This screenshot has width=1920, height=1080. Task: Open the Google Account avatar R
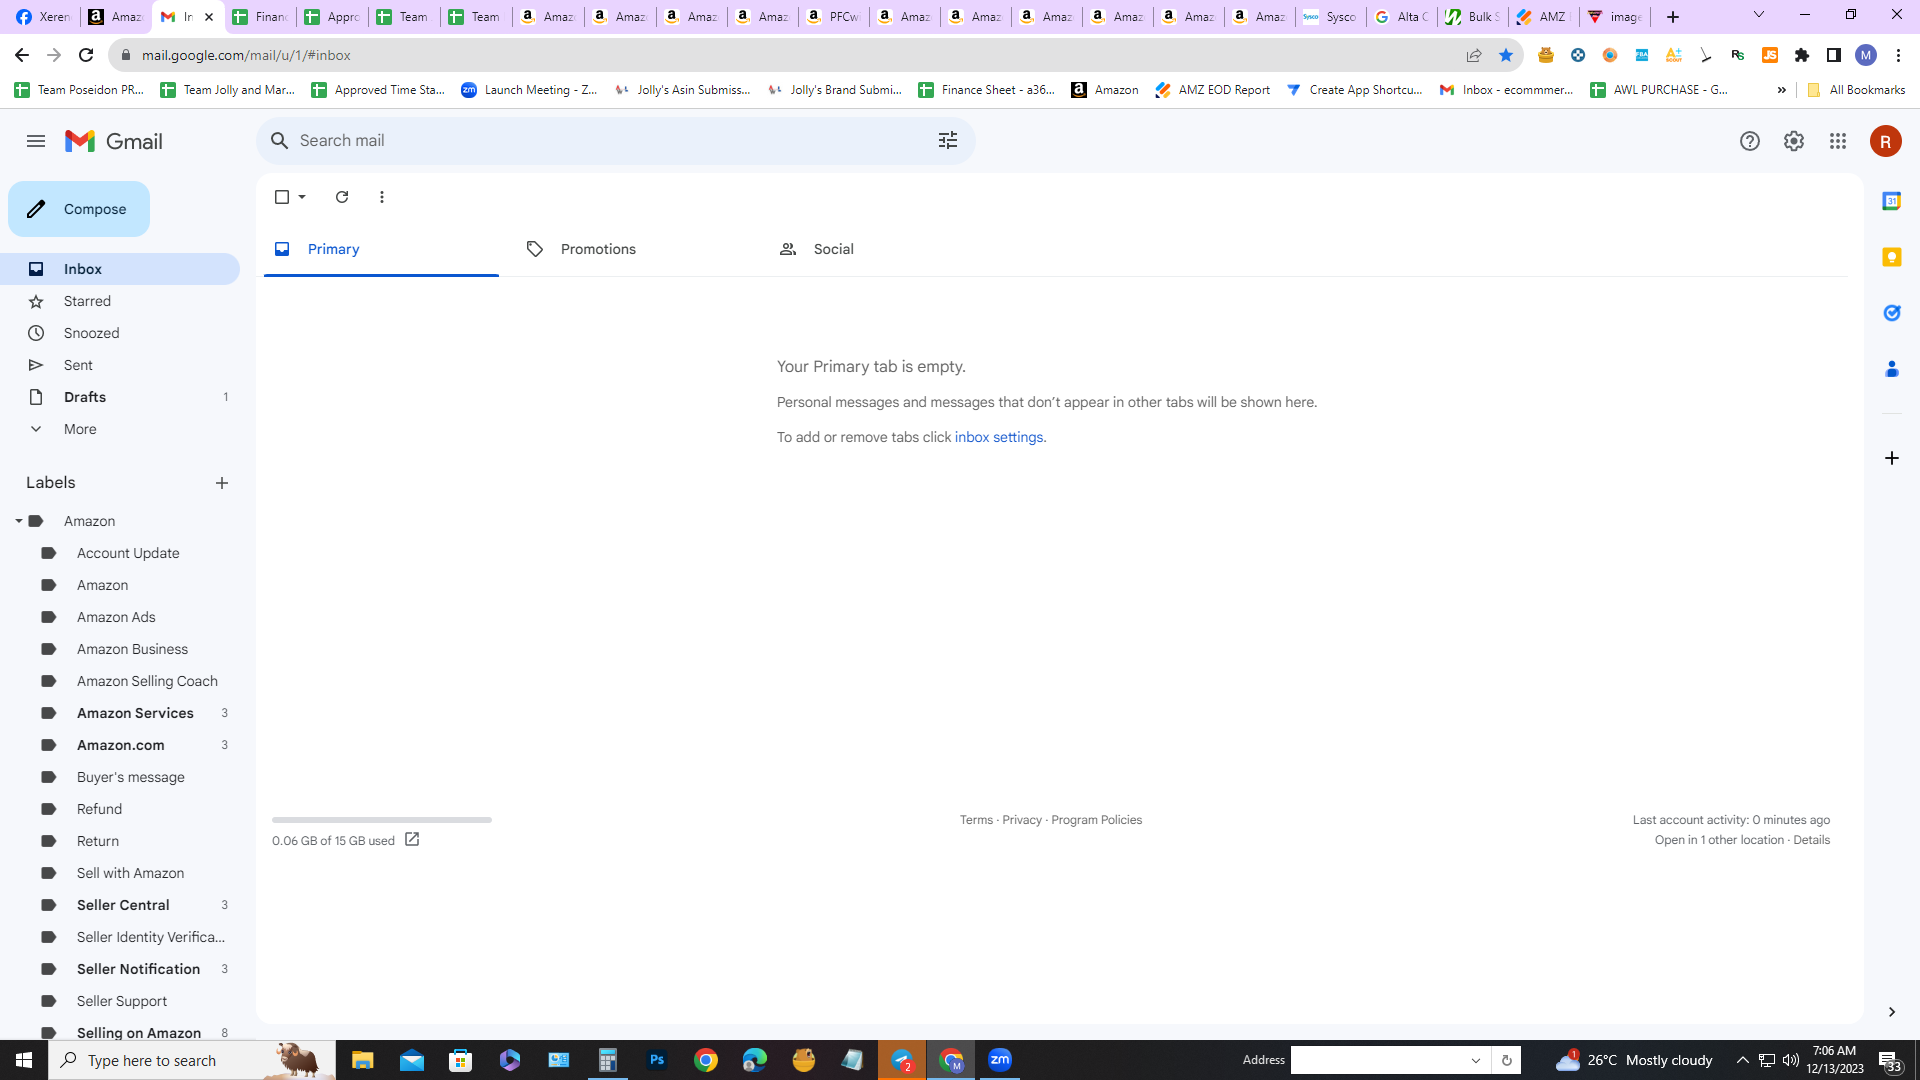coord(1885,141)
